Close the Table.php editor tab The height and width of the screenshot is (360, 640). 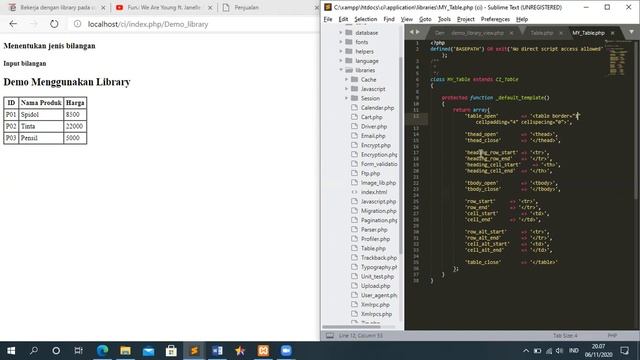point(561,33)
